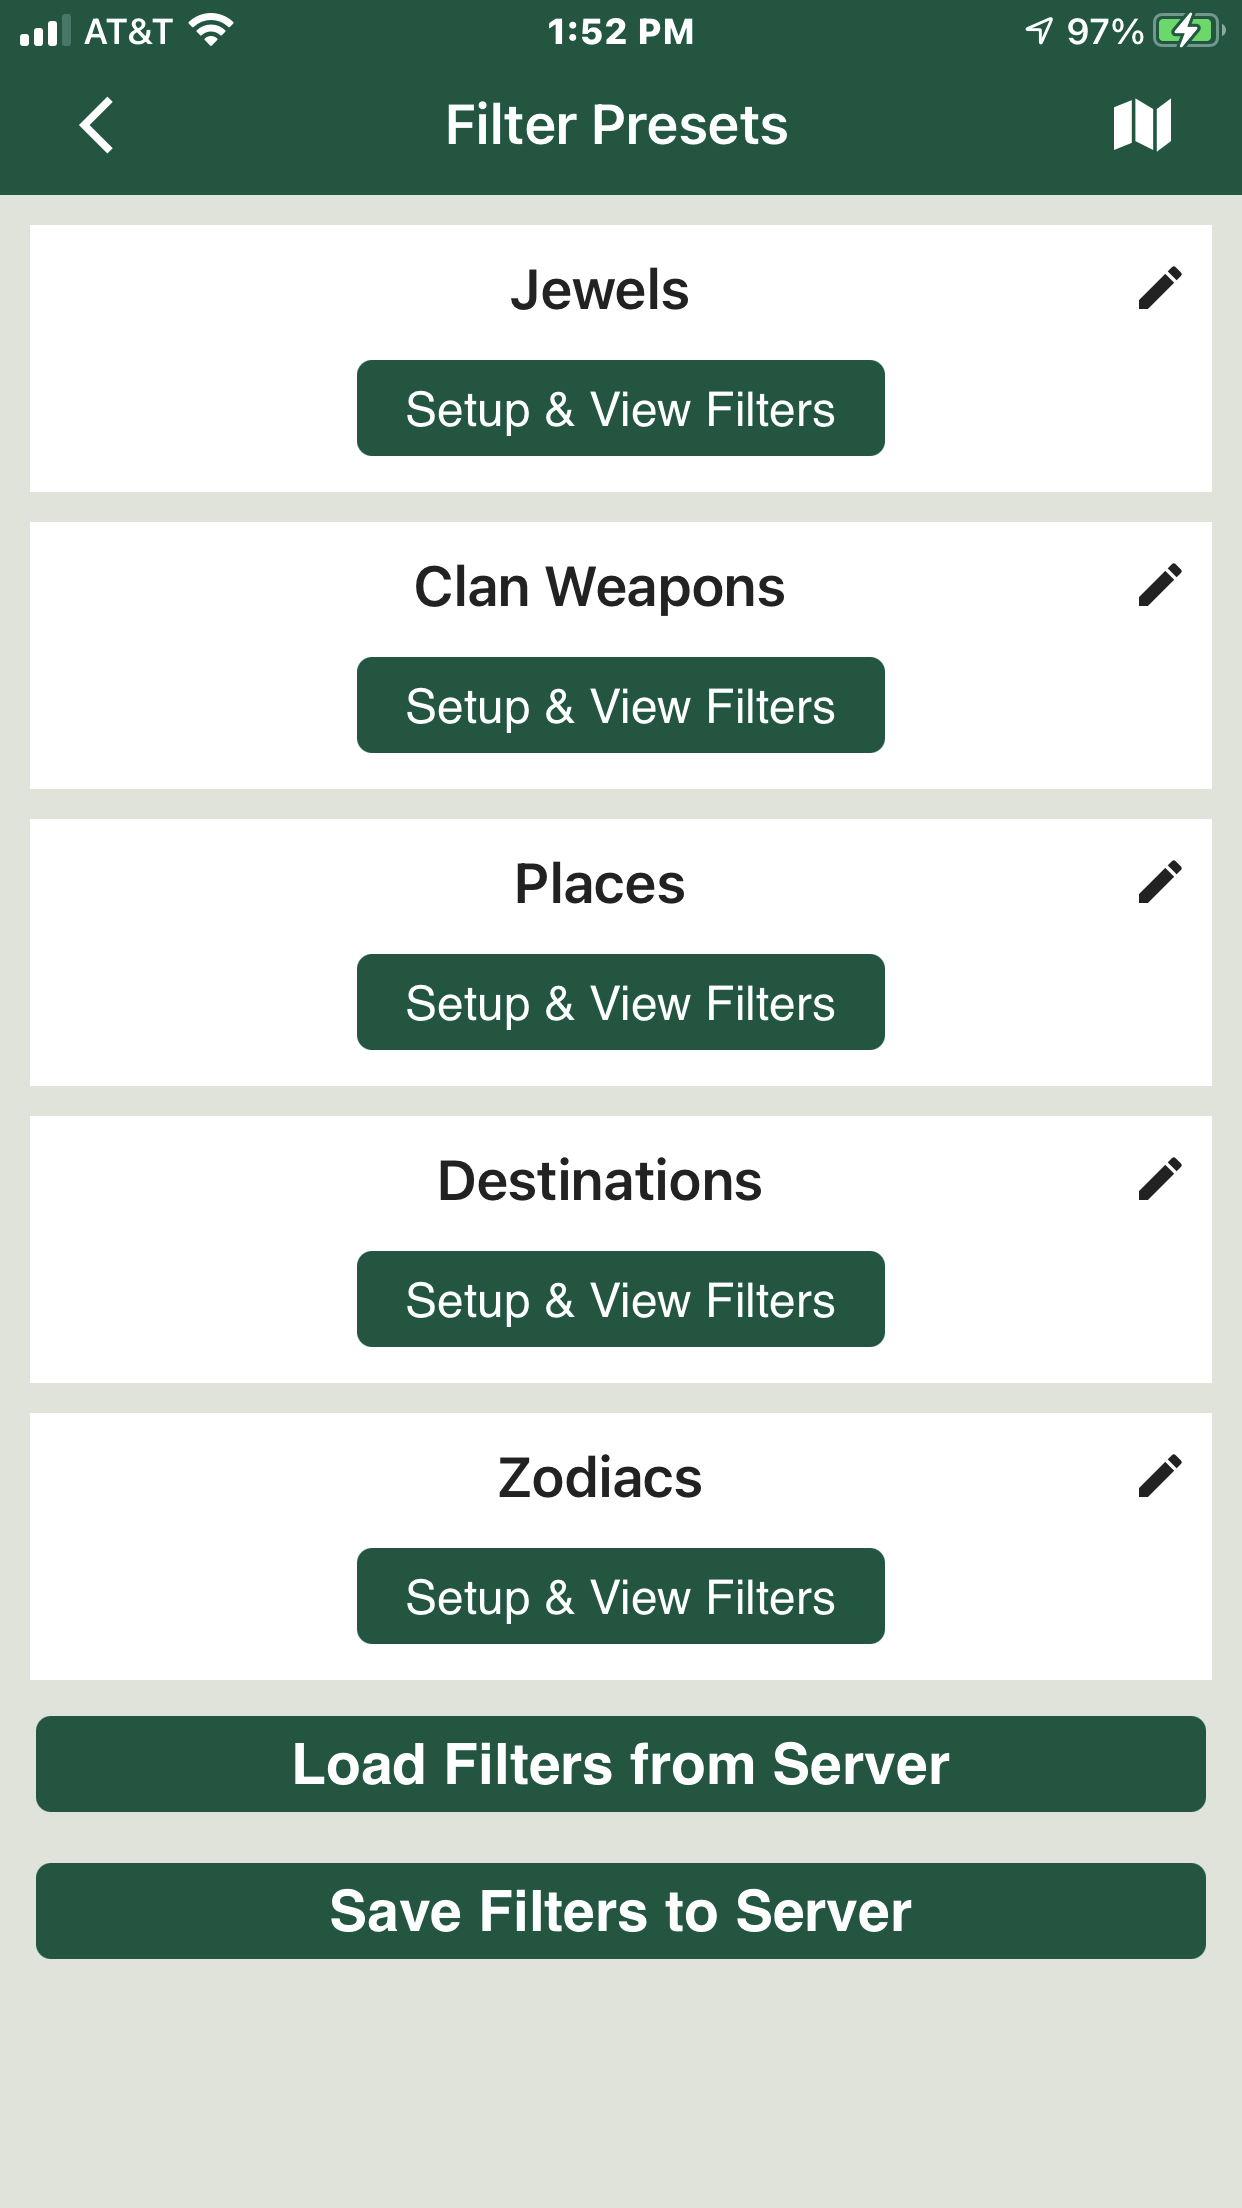The height and width of the screenshot is (2208, 1242).
Task: Tap the Wi-Fi status icon
Action: pyautogui.click(x=211, y=31)
